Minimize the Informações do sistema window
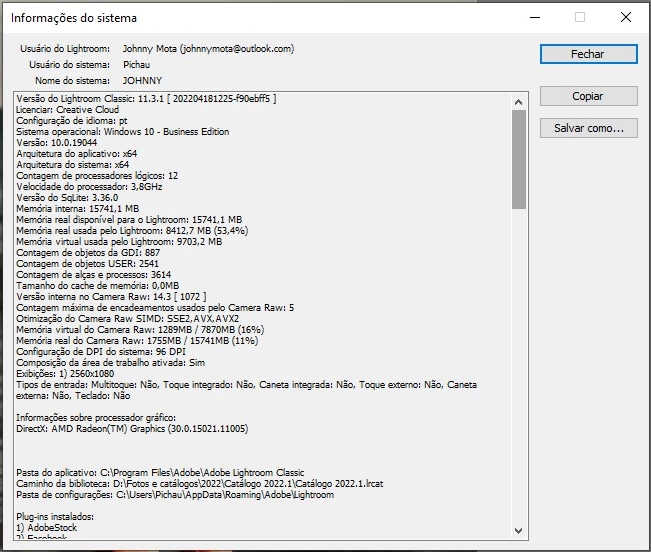This screenshot has width=651, height=552. click(535, 17)
